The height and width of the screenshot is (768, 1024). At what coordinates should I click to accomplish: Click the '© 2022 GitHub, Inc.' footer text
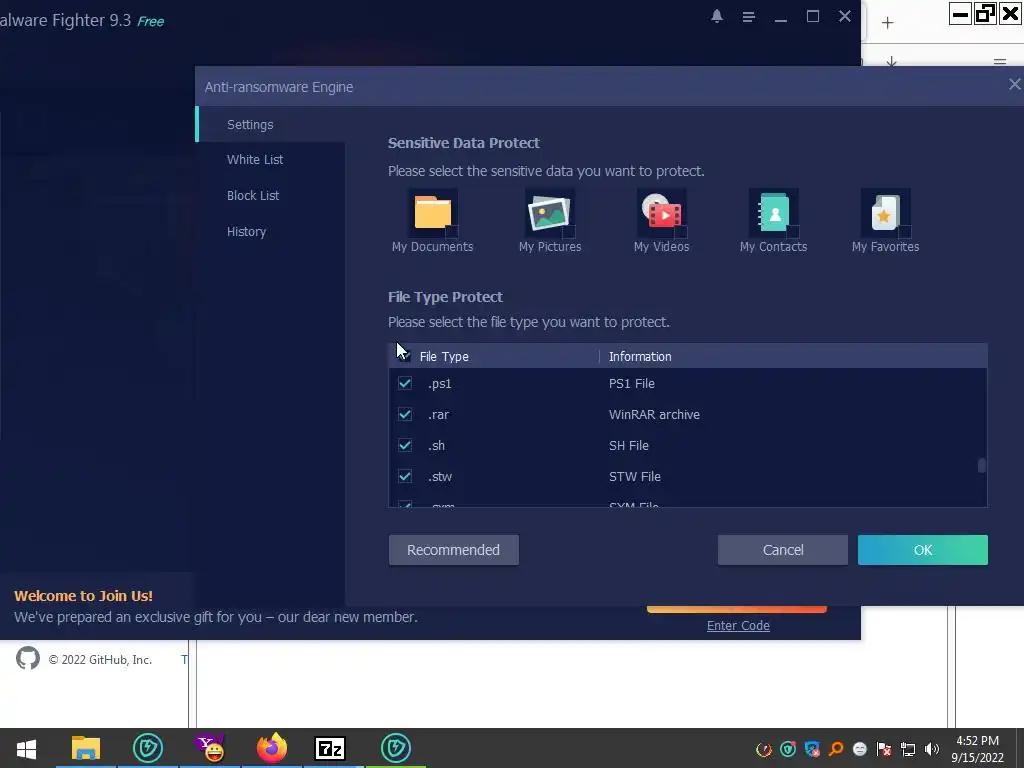point(100,660)
